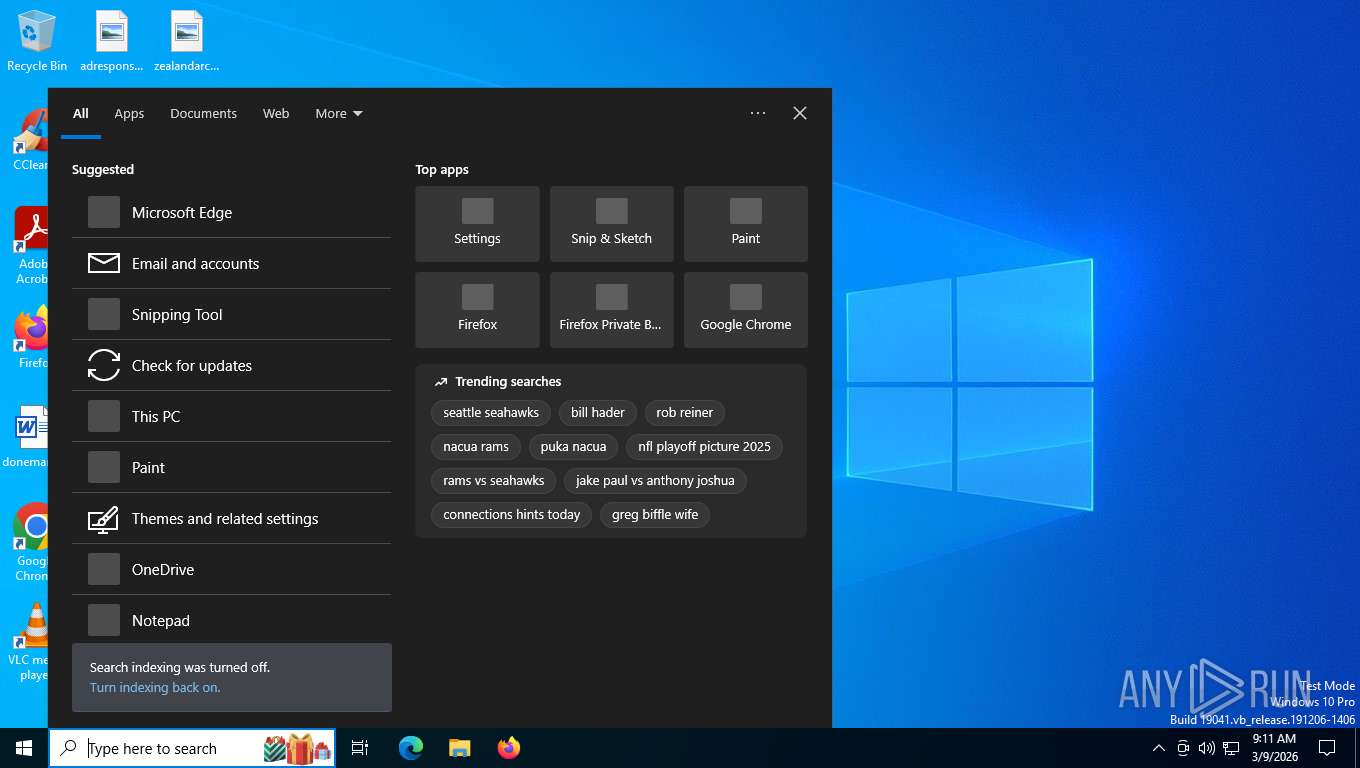The image size is (1360, 768).
Task: Search trending topic nacua rams
Action: coord(476,446)
